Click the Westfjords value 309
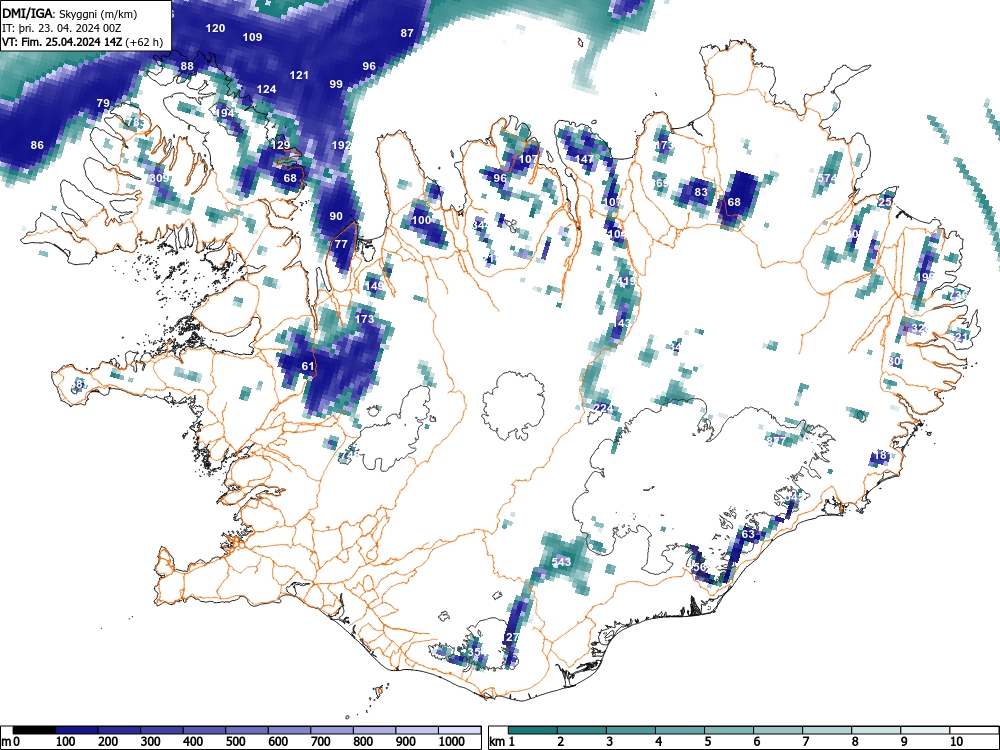1000x750 pixels. tap(159, 179)
